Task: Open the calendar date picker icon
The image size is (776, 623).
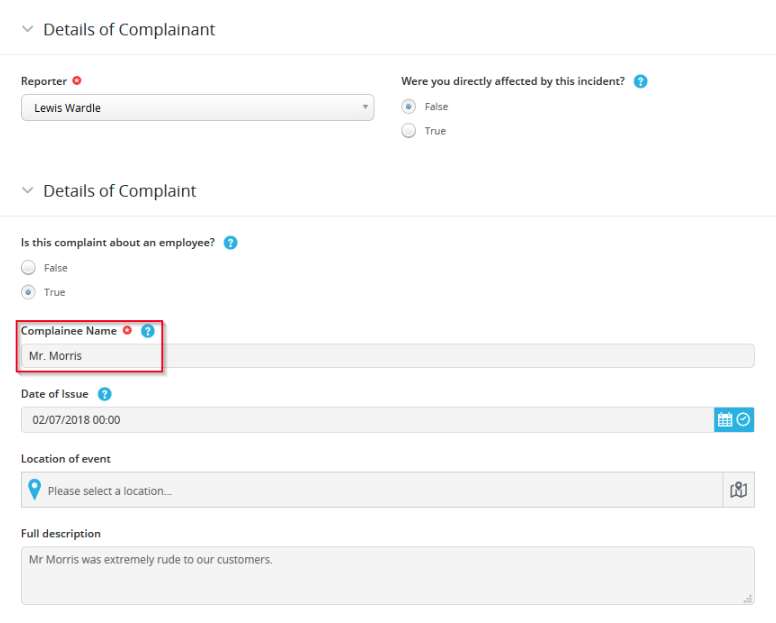Action: (725, 420)
